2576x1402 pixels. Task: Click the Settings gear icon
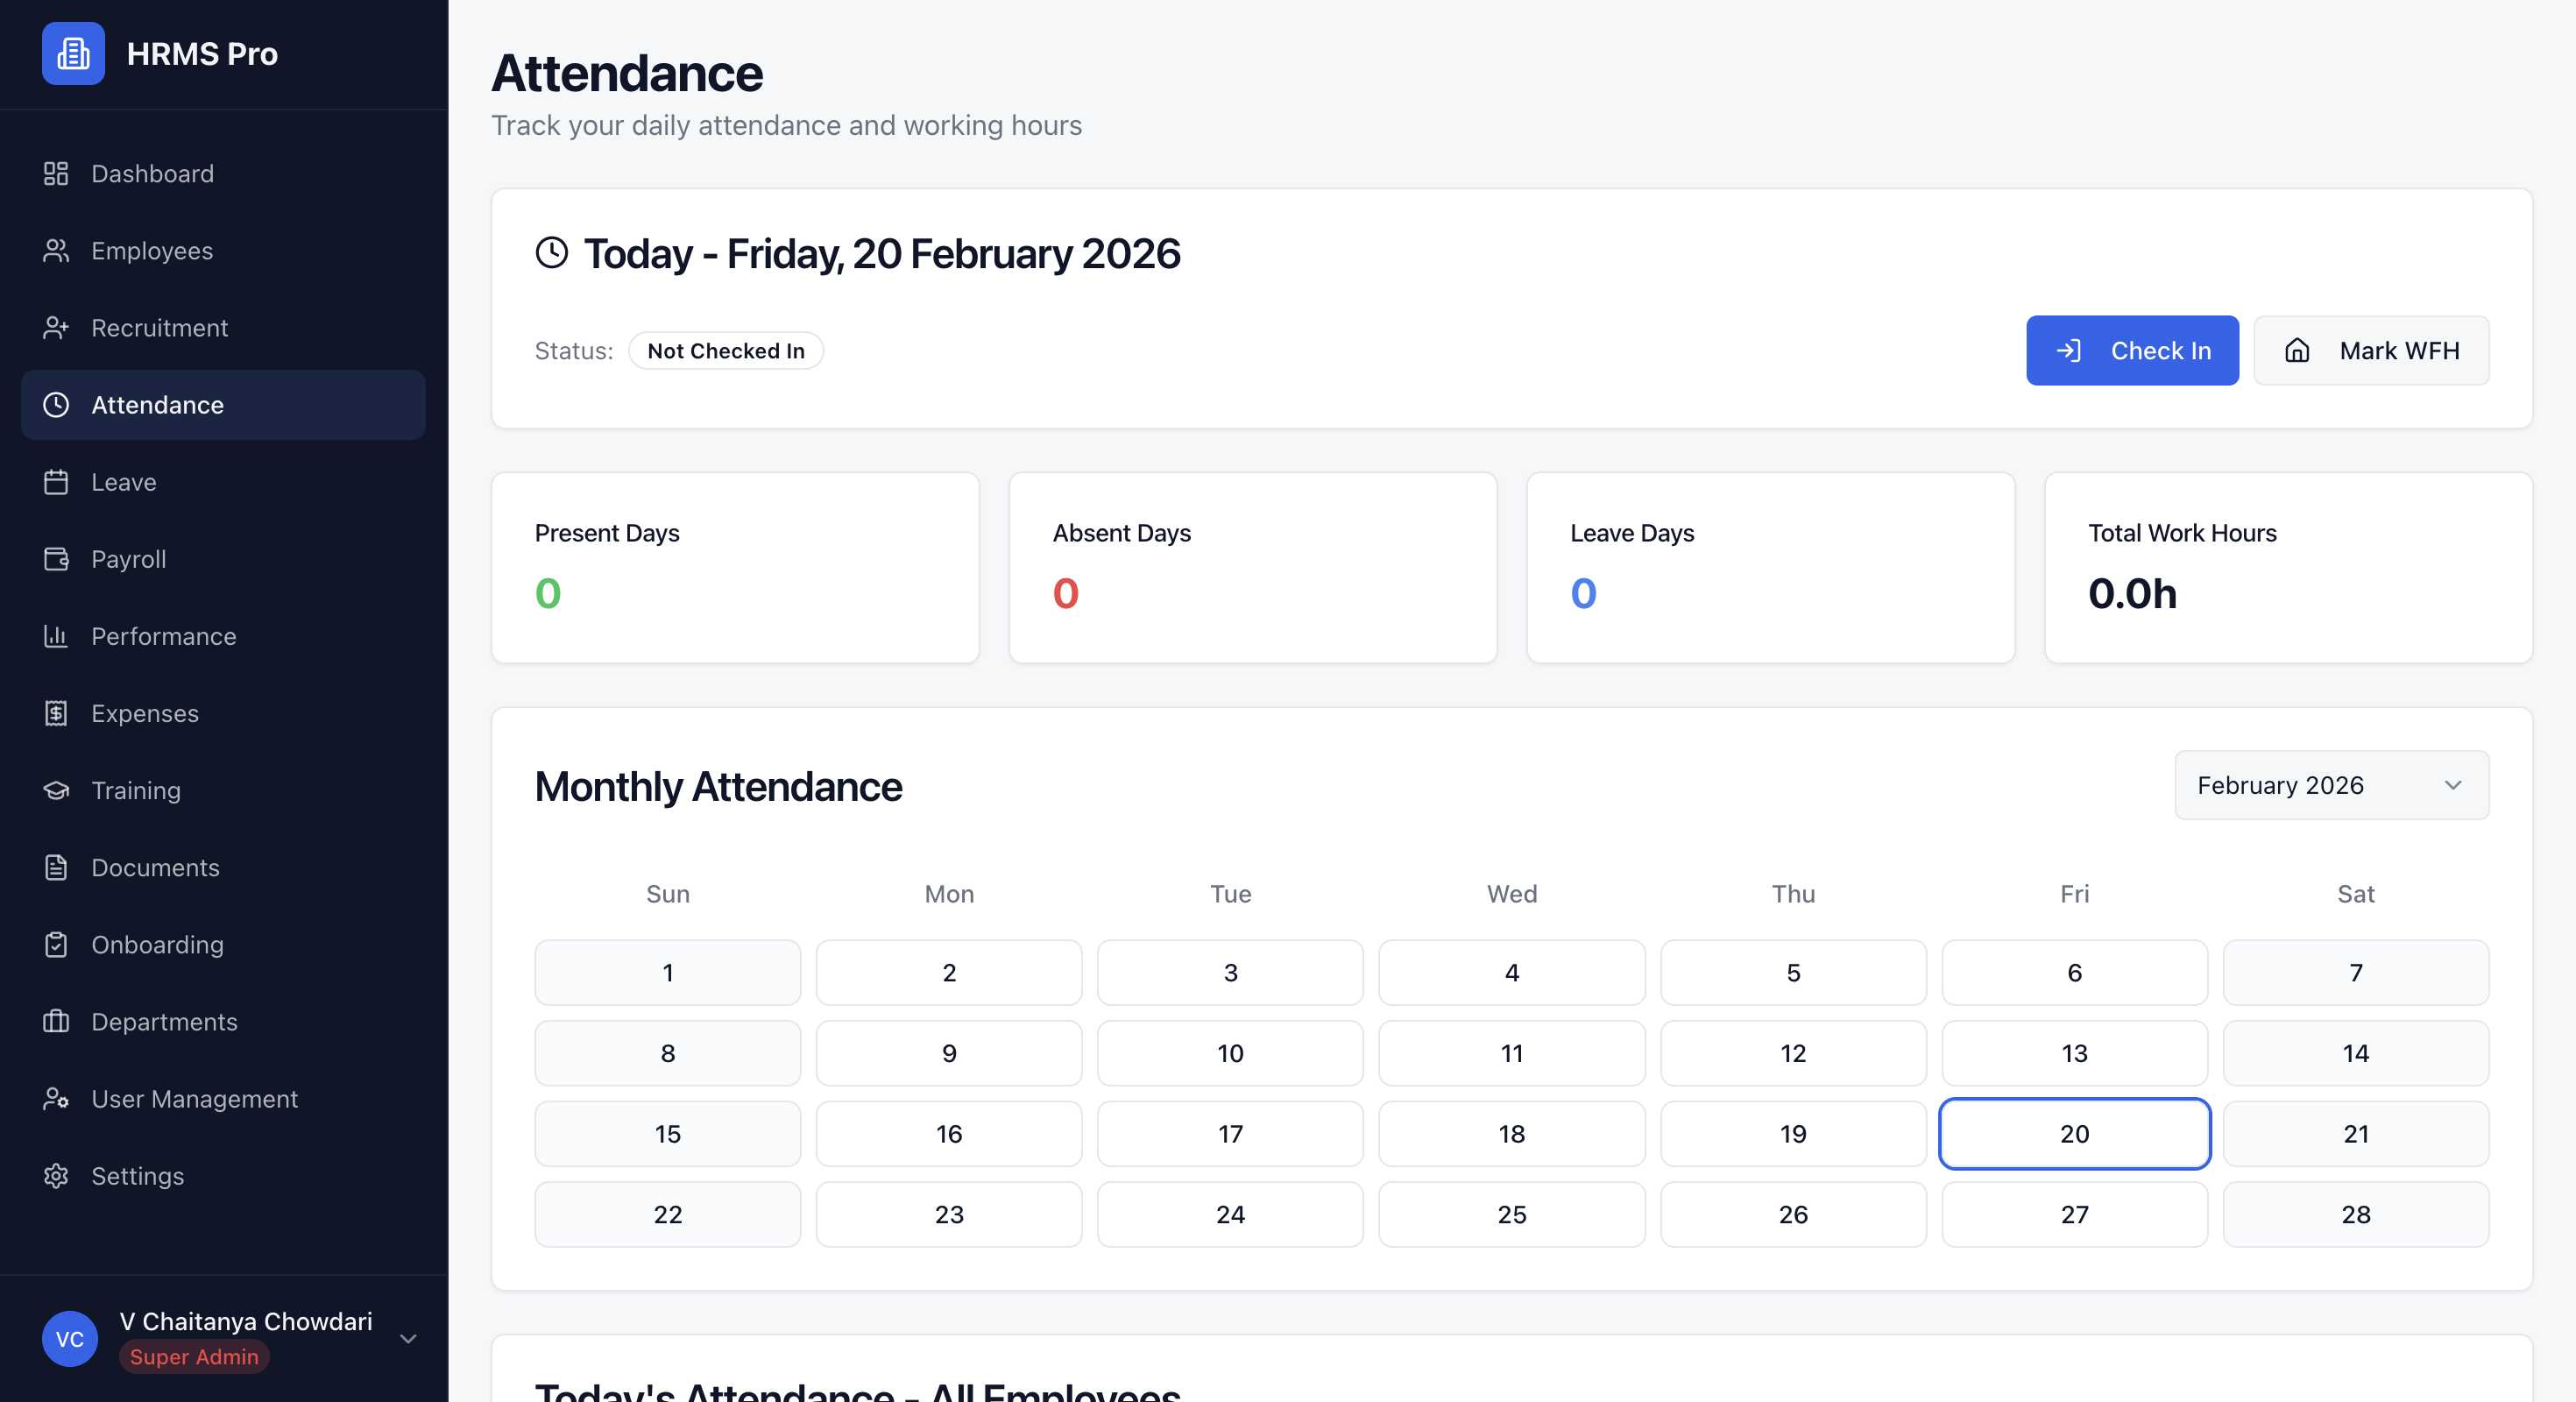point(56,1174)
